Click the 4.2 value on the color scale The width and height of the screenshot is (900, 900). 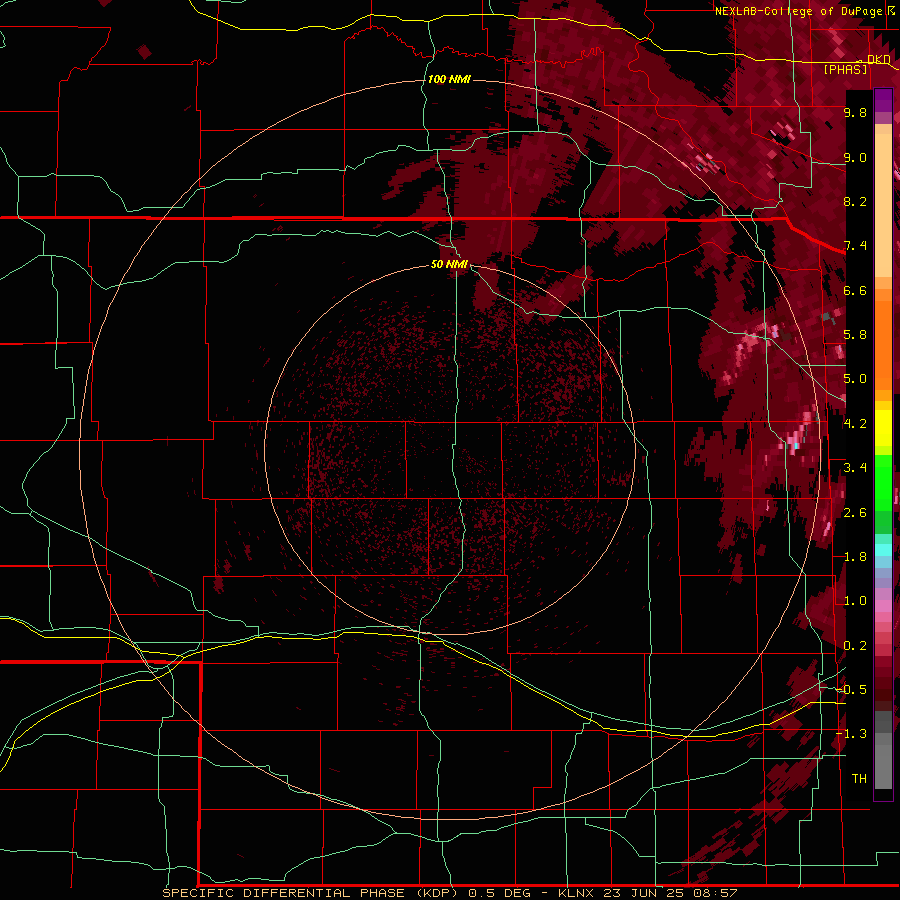tap(855, 424)
